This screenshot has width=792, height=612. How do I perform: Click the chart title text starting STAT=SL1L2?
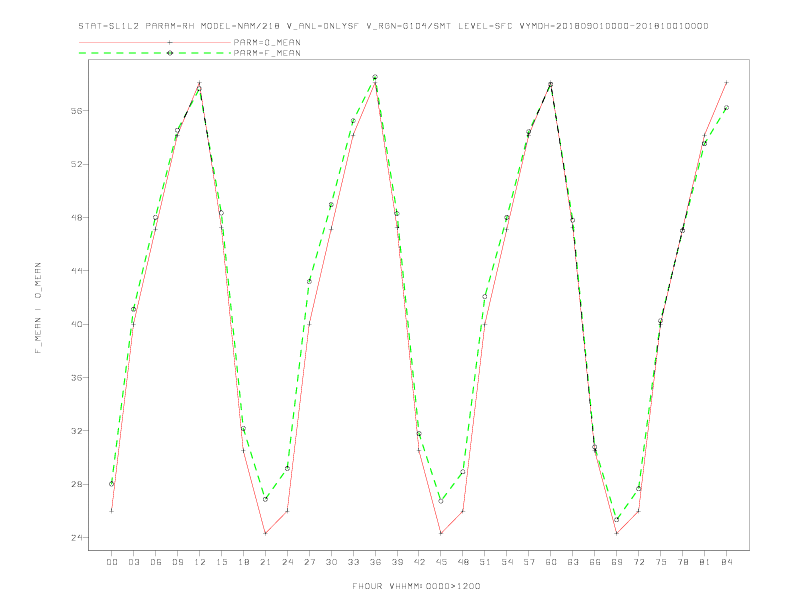click(393, 26)
